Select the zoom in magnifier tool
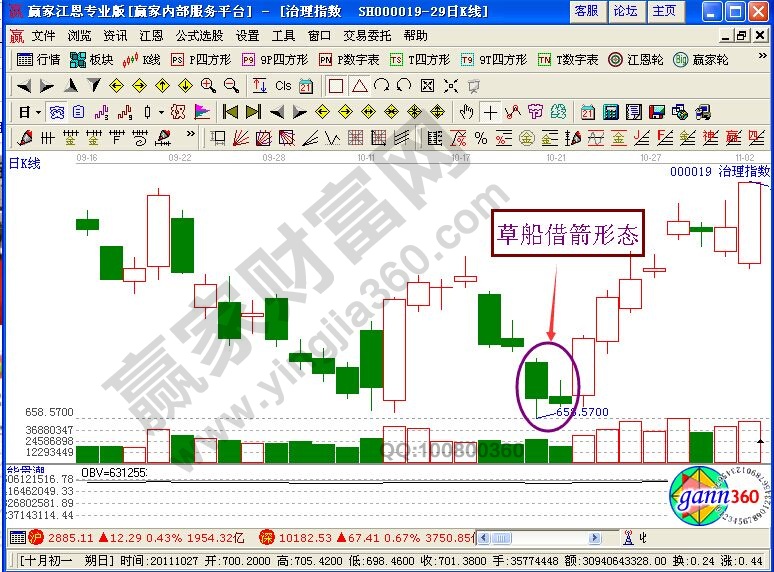This screenshot has width=774, height=572. (x=209, y=86)
